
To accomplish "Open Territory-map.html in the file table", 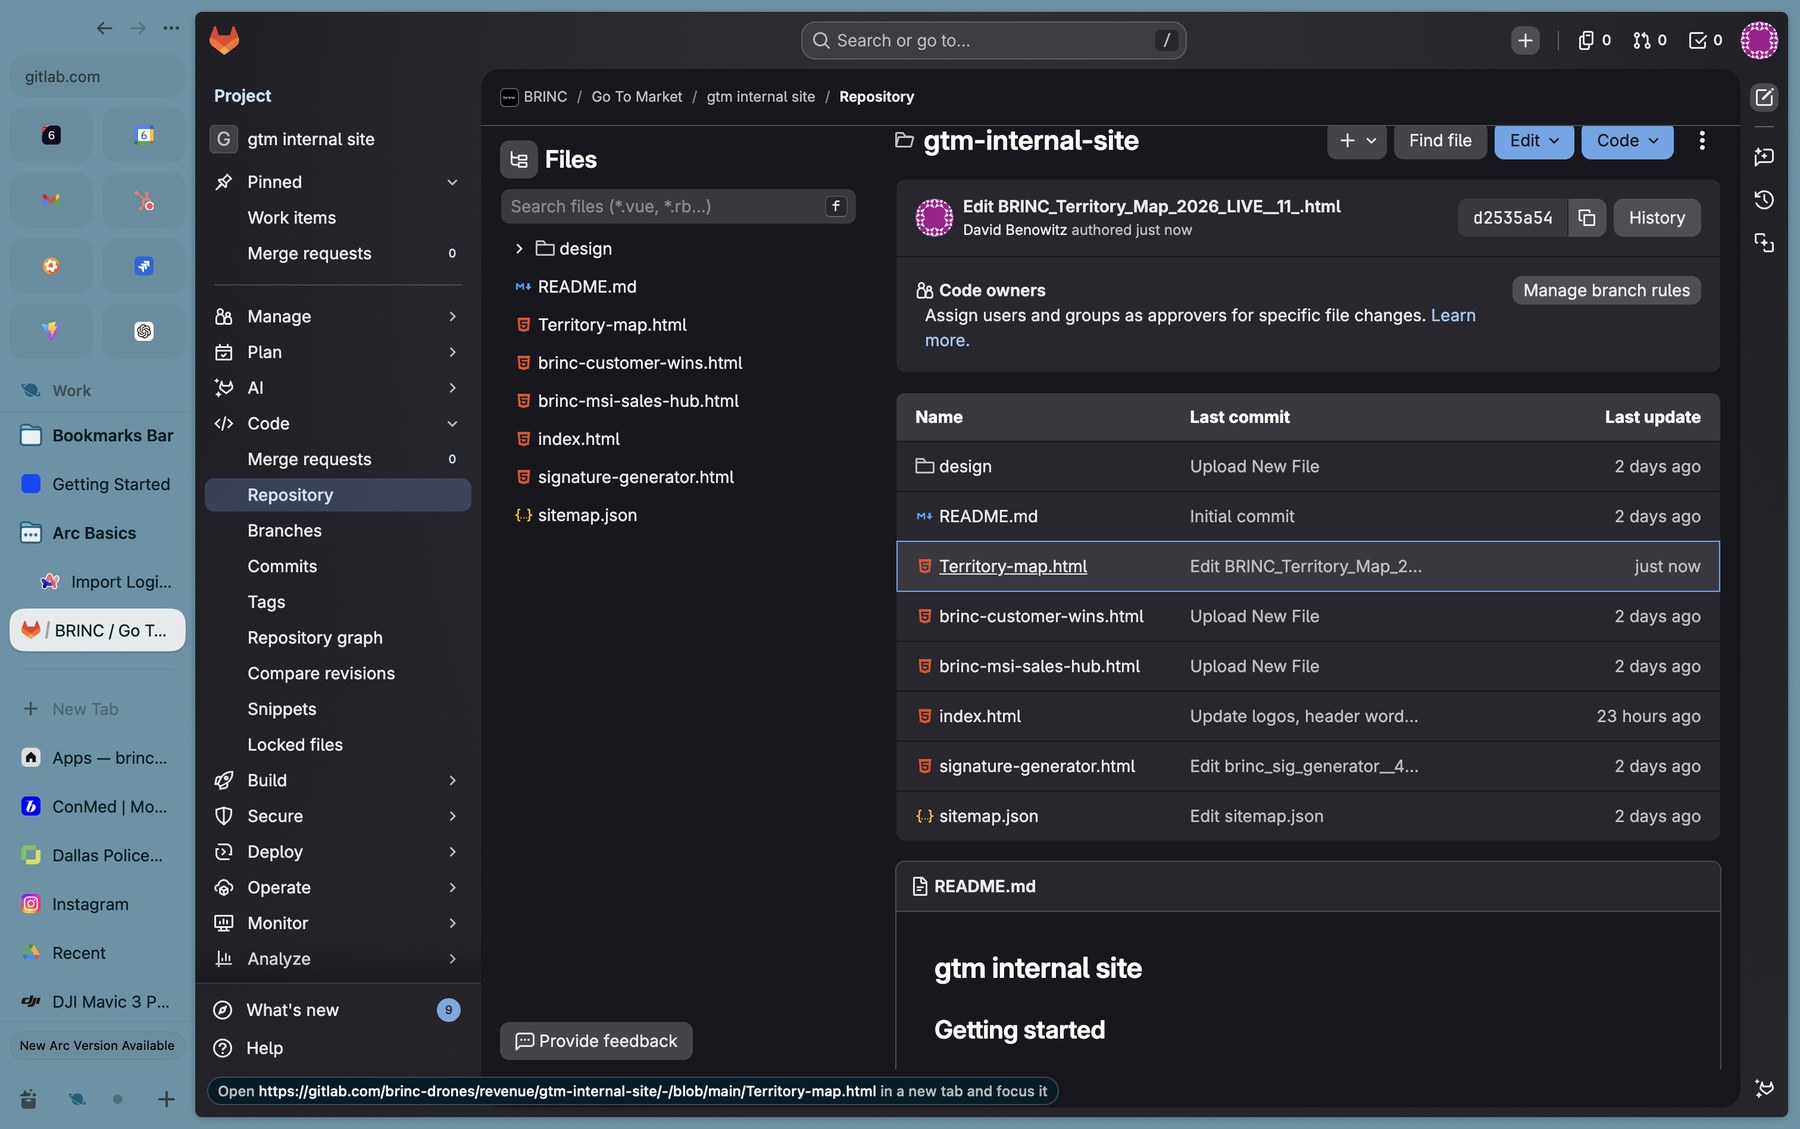I will 1013,567.
